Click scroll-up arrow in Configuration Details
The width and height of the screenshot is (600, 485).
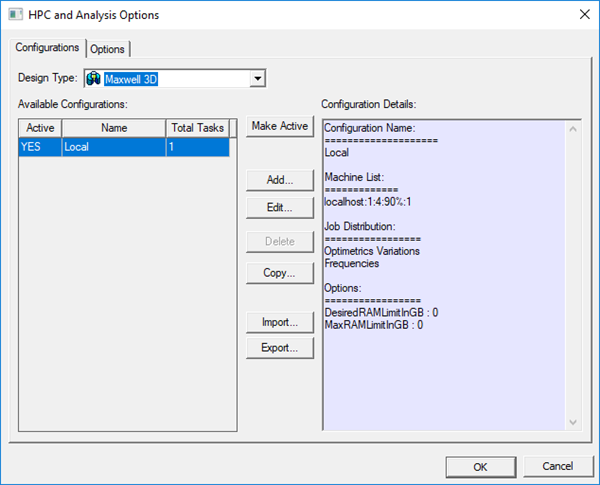pos(573,129)
